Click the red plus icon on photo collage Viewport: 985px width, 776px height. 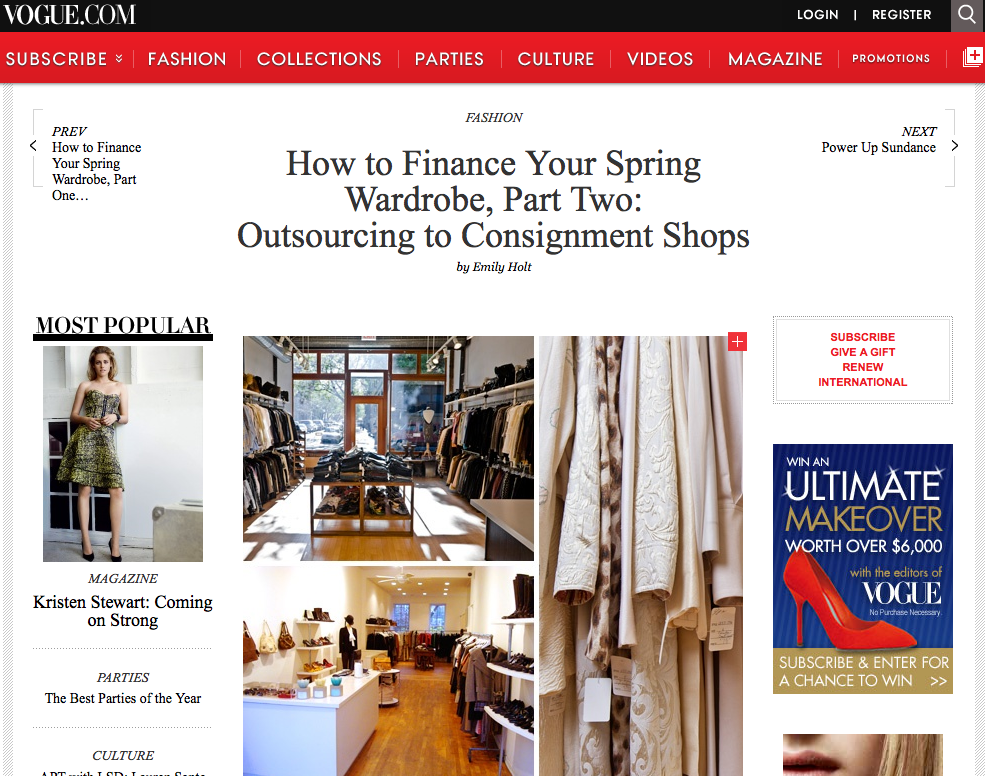point(737,342)
